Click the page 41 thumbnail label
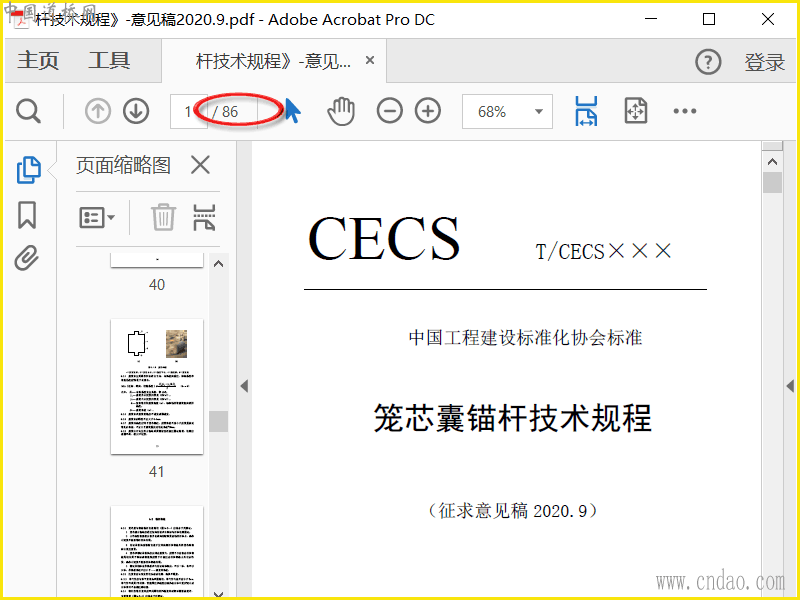Screen dimensions: 800x600 click(157, 472)
